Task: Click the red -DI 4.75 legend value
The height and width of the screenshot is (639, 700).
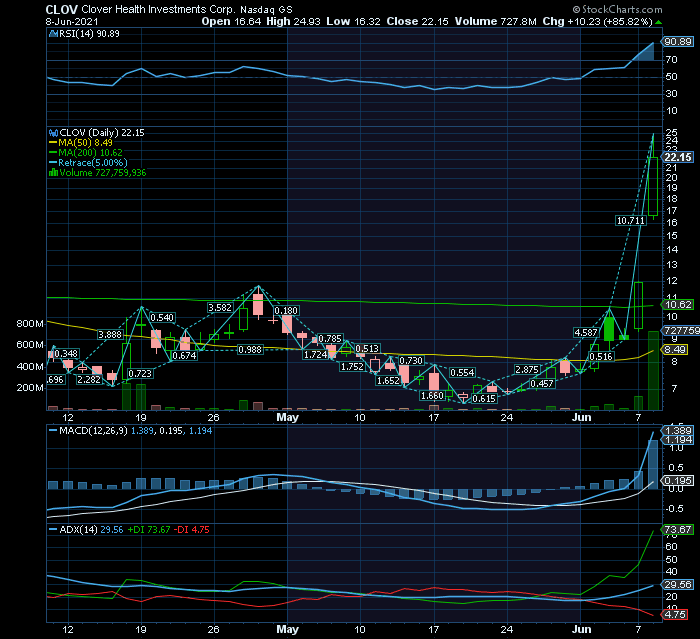Action: pyautogui.click(x=192, y=530)
